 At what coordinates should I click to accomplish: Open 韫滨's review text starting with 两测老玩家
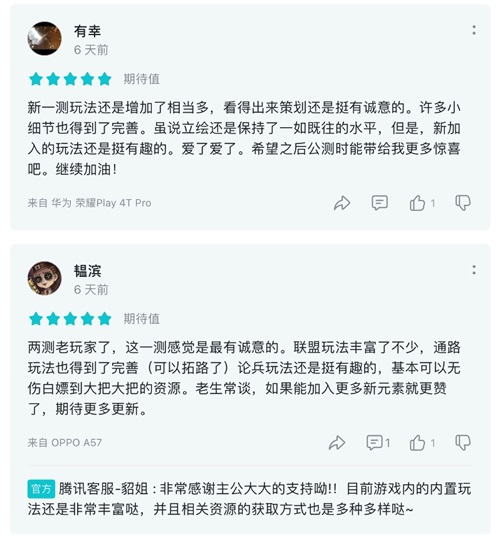click(x=244, y=378)
